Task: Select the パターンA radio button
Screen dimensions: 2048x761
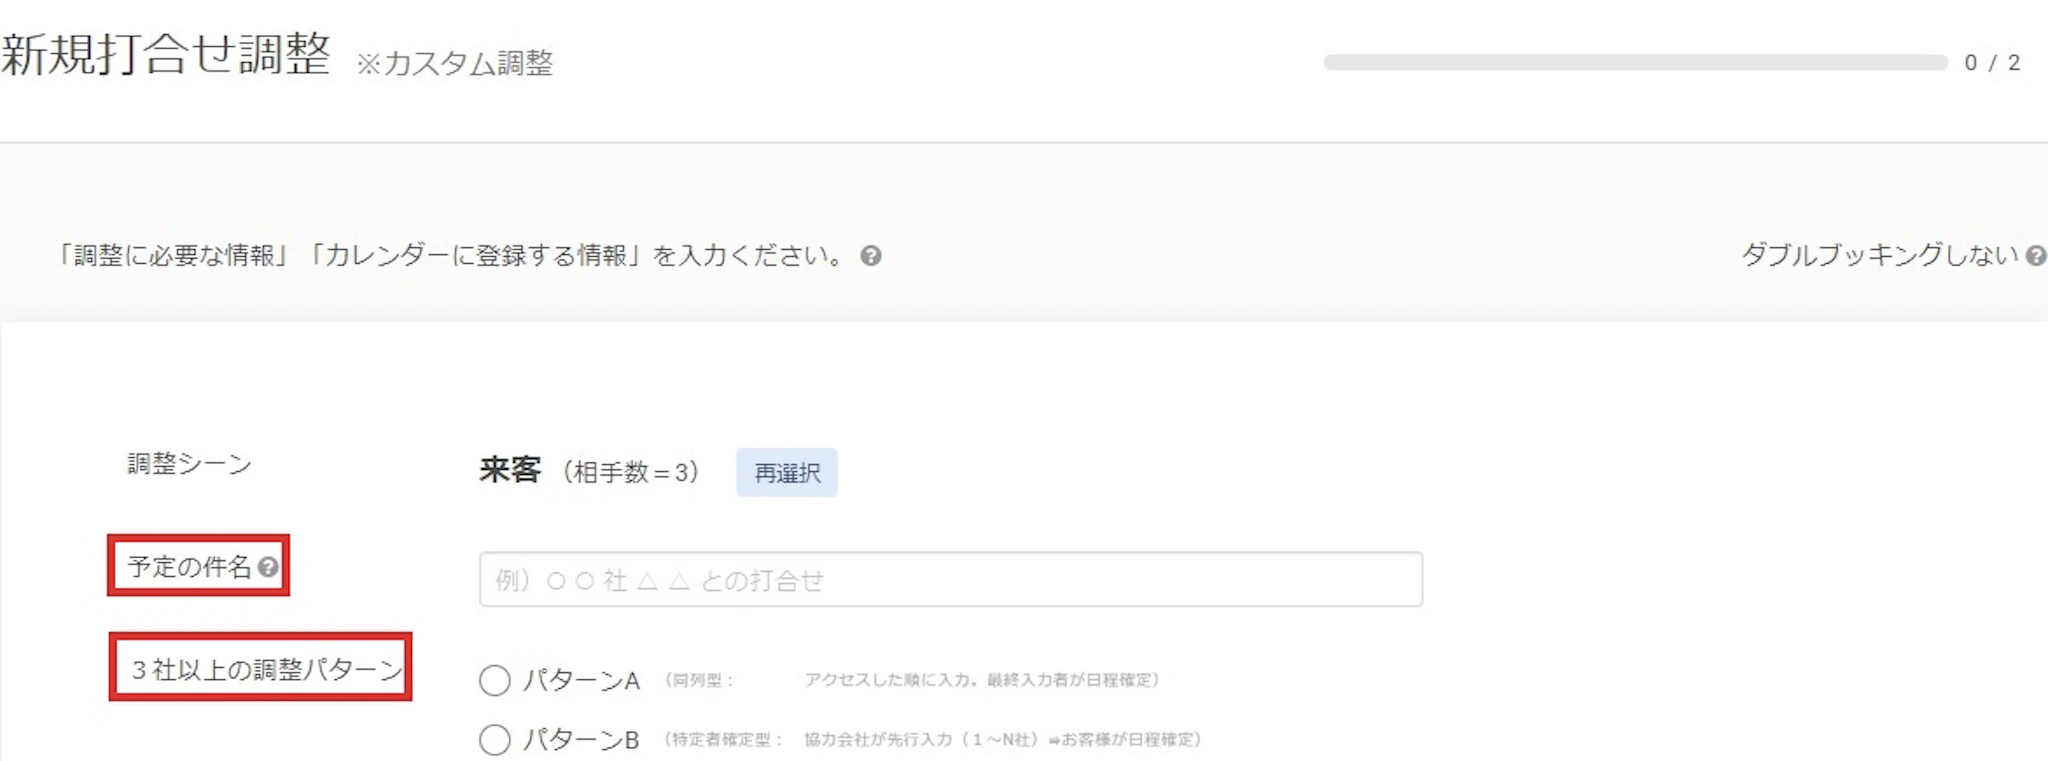Action: pyautogui.click(x=495, y=681)
